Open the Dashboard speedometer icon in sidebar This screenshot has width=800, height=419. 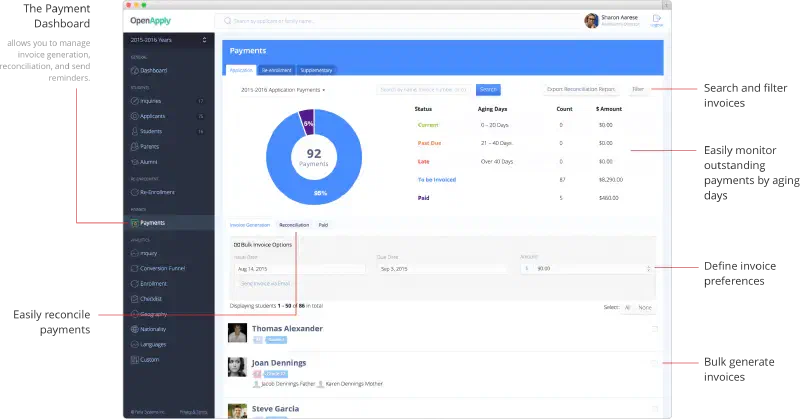135,71
